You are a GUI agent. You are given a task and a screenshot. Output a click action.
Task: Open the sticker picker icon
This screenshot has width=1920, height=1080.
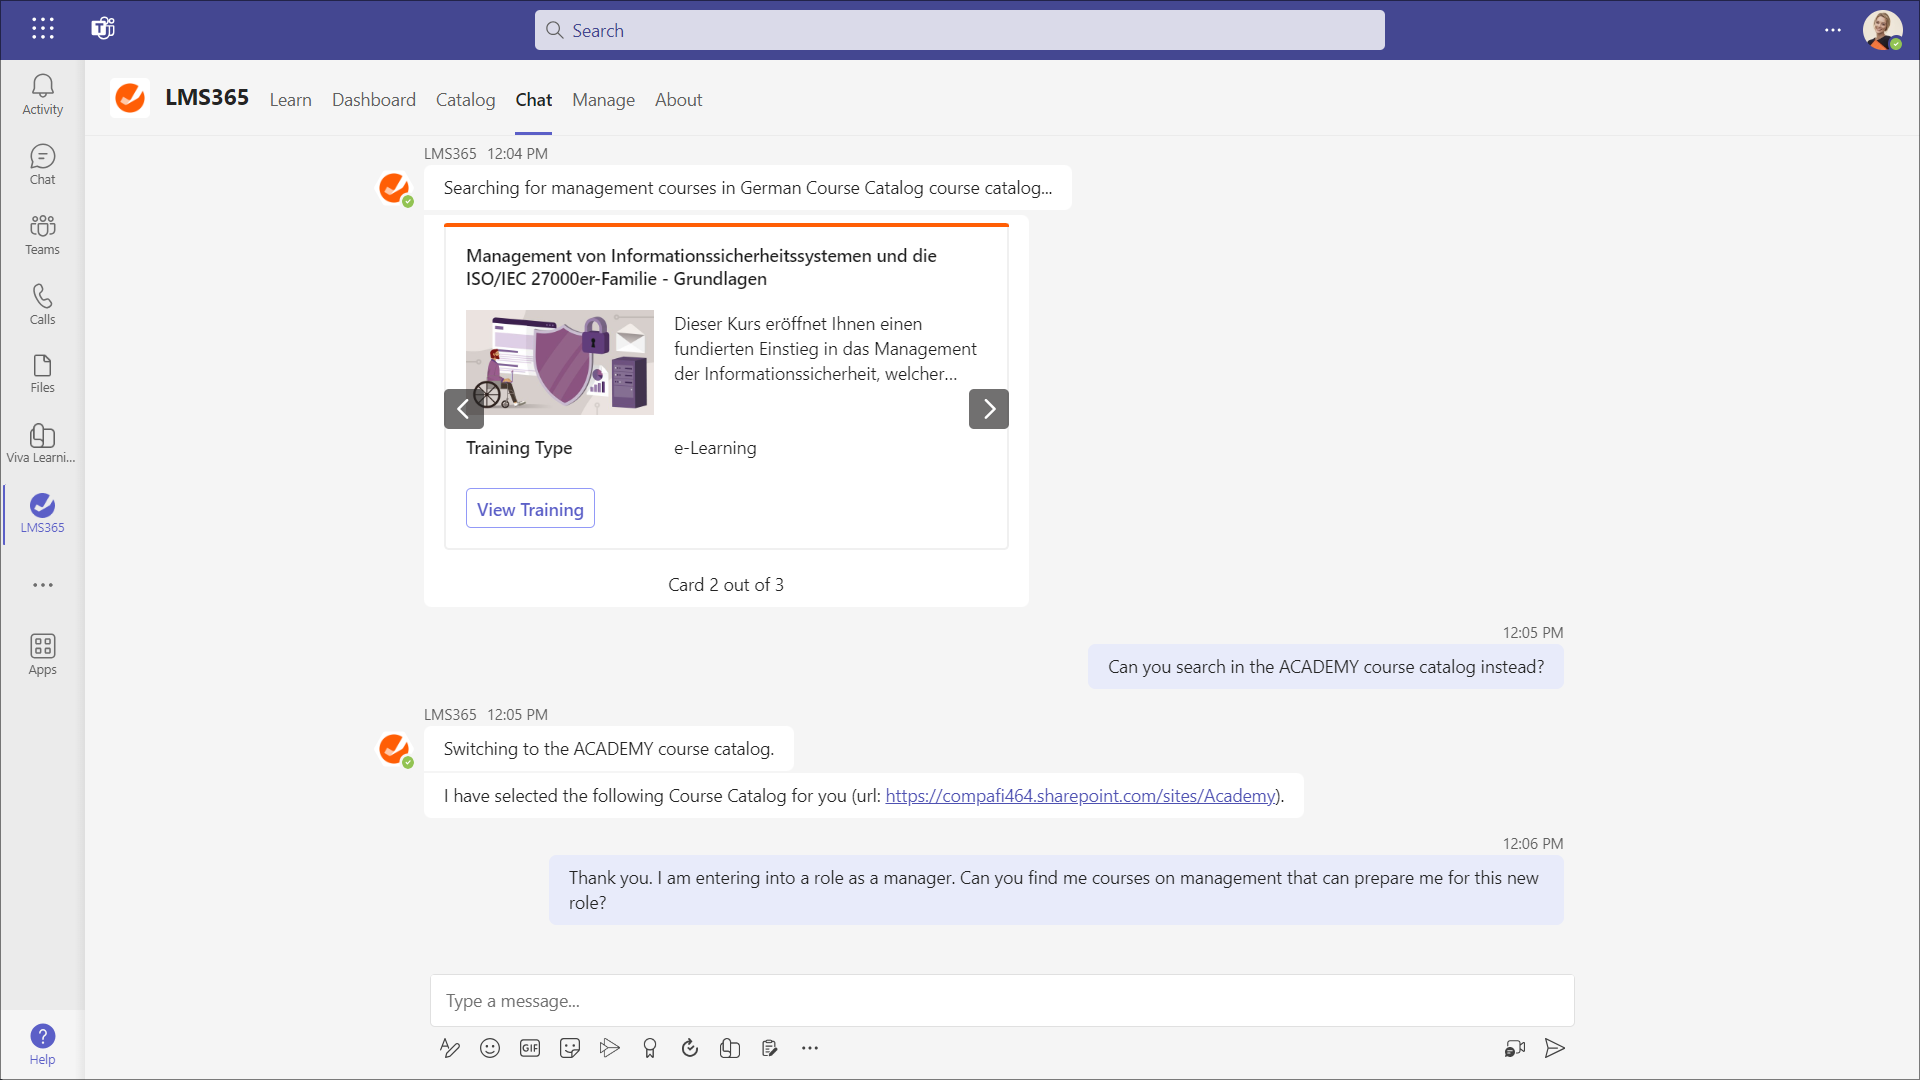pos(570,1048)
